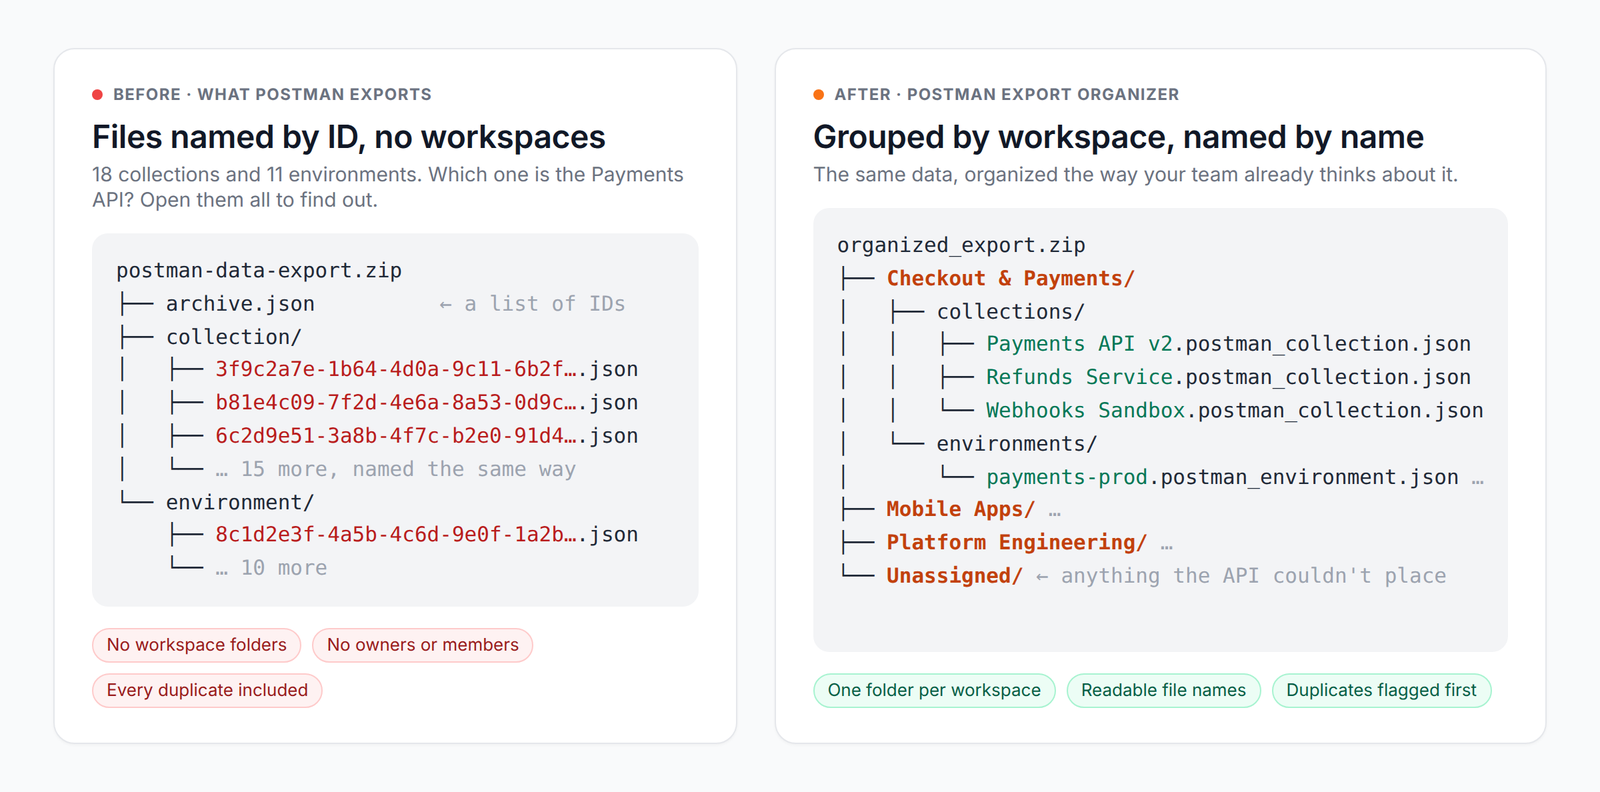
Task: Click the 6c2d9e51-3a8b JSON file name
Action: click(427, 436)
